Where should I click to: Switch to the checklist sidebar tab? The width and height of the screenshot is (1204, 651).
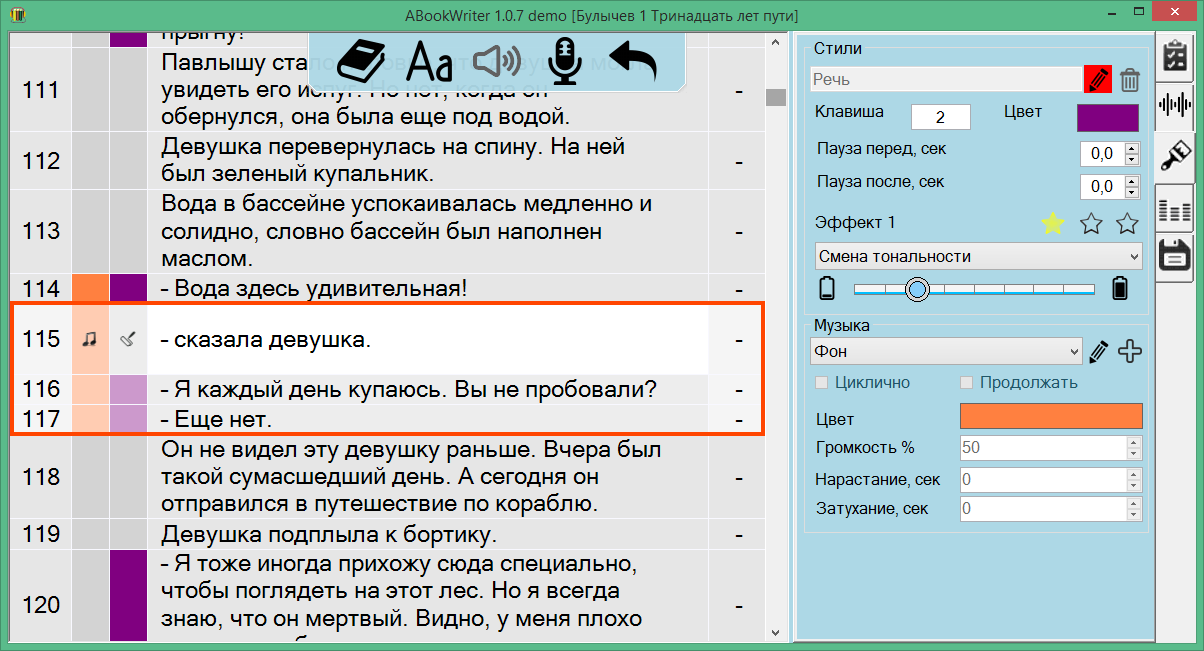1174,57
